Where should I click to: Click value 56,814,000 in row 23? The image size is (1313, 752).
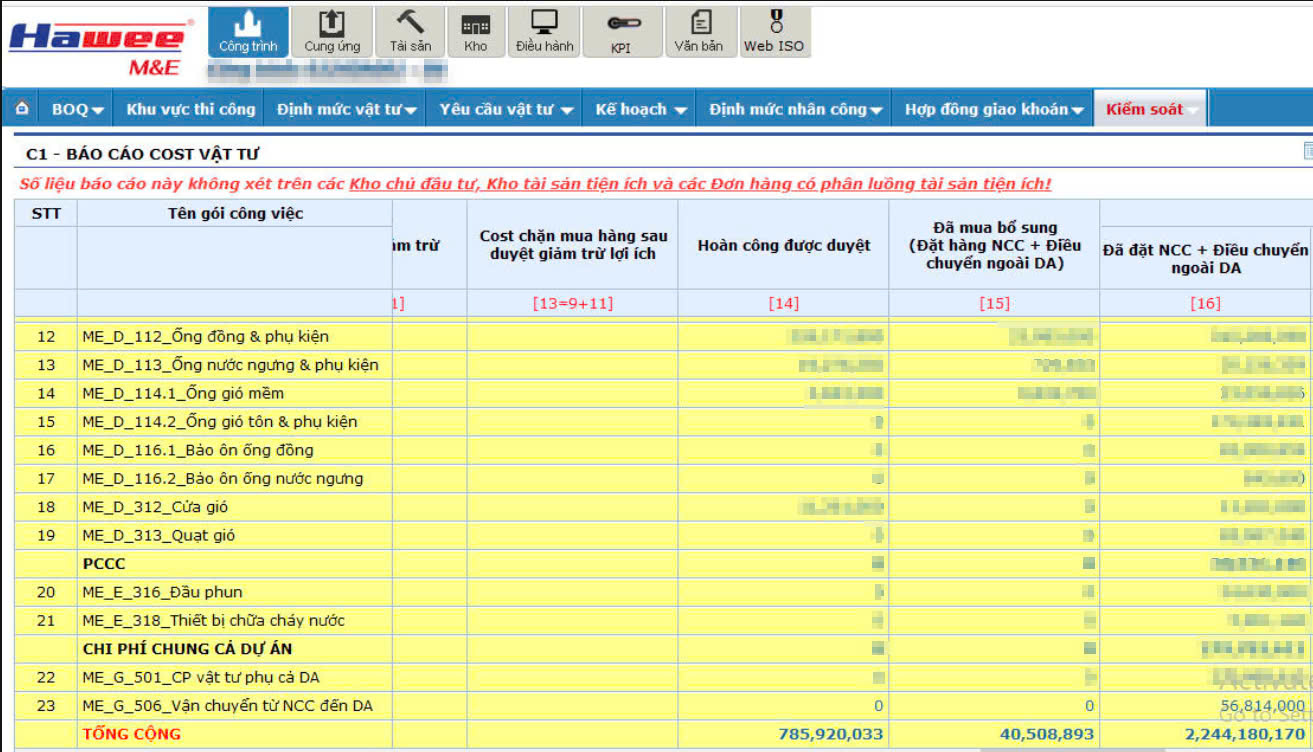coord(1263,706)
